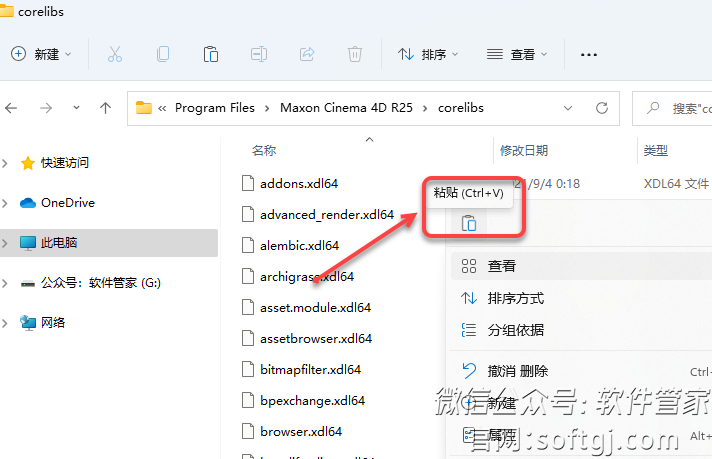The width and height of the screenshot is (712, 459).
Task: Click the 名称 column header
Action: pos(264,150)
